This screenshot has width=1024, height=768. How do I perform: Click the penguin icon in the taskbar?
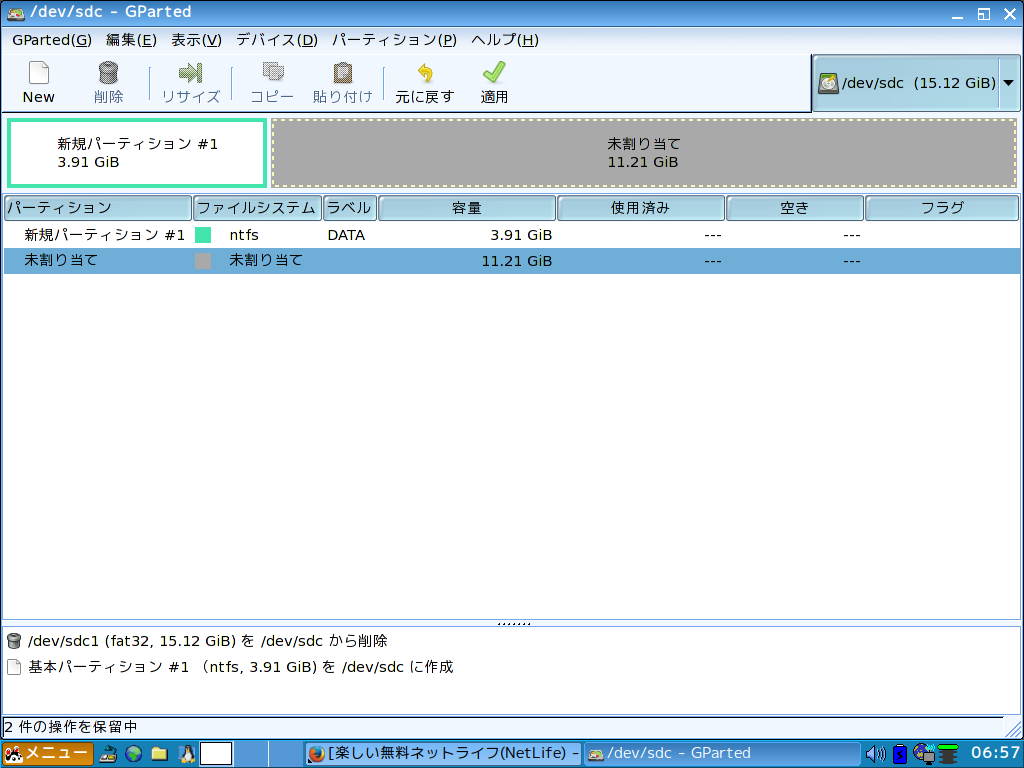pyautogui.click(x=187, y=754)
